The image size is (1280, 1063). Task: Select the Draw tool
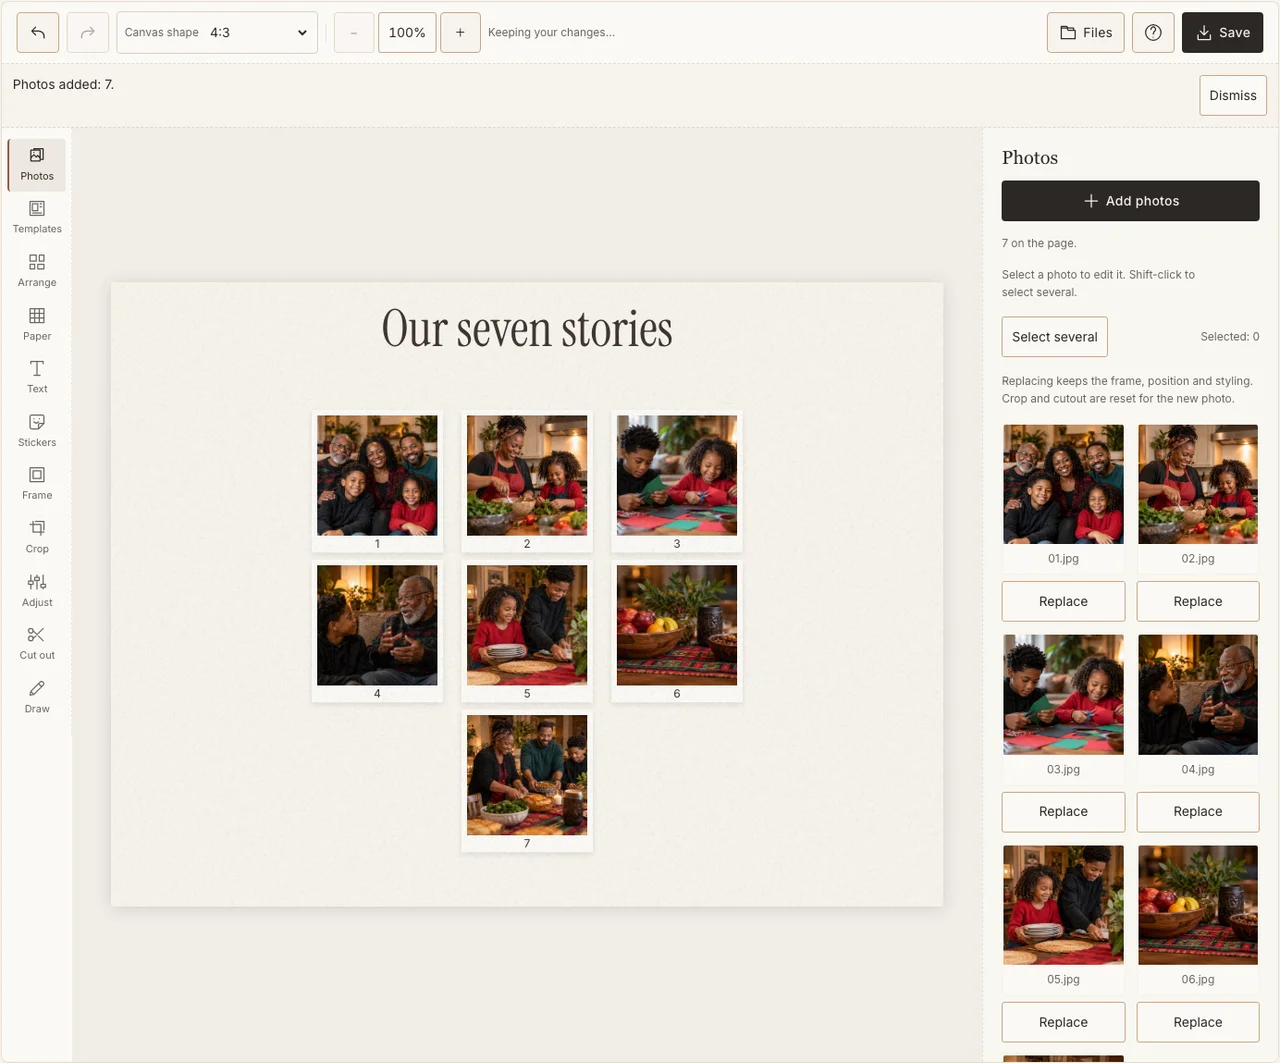37,698
